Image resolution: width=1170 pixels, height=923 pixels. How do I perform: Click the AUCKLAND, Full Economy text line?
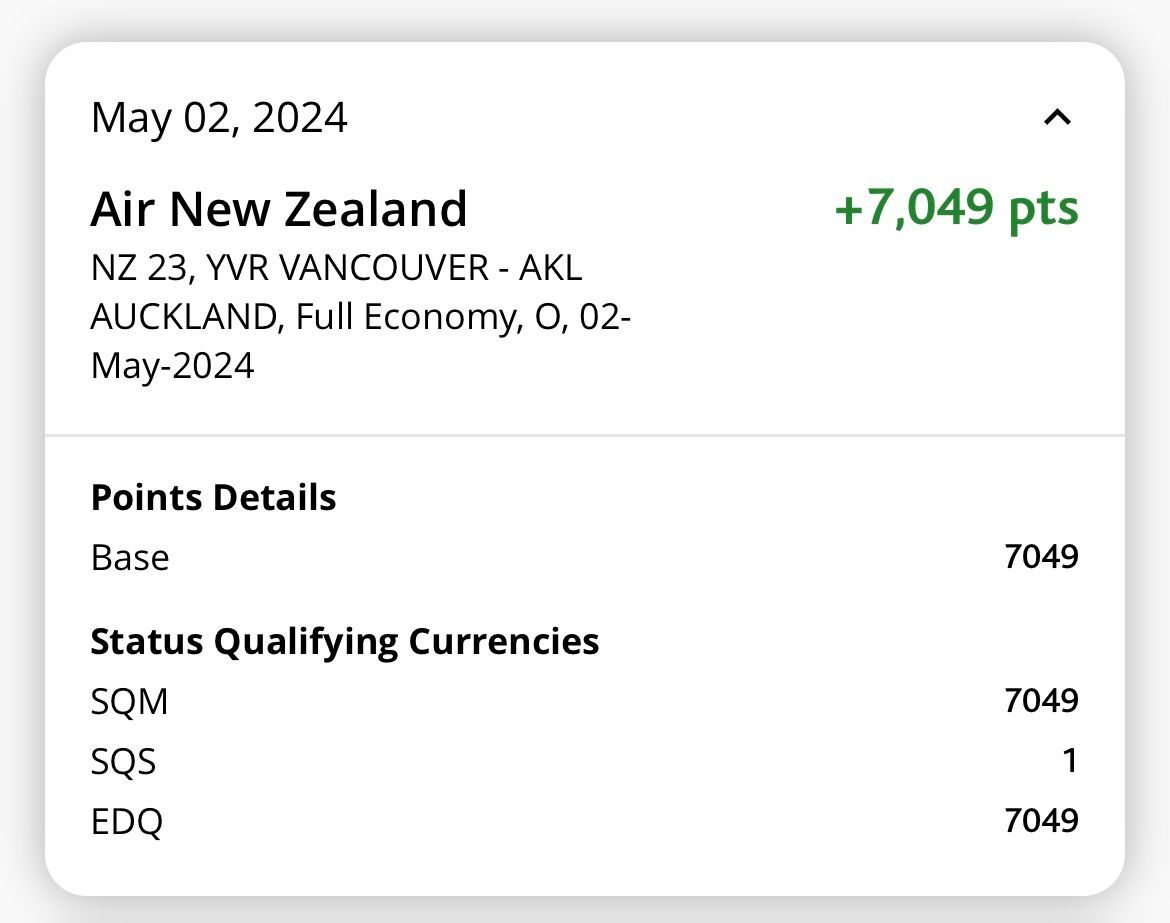tap(360, 317)
